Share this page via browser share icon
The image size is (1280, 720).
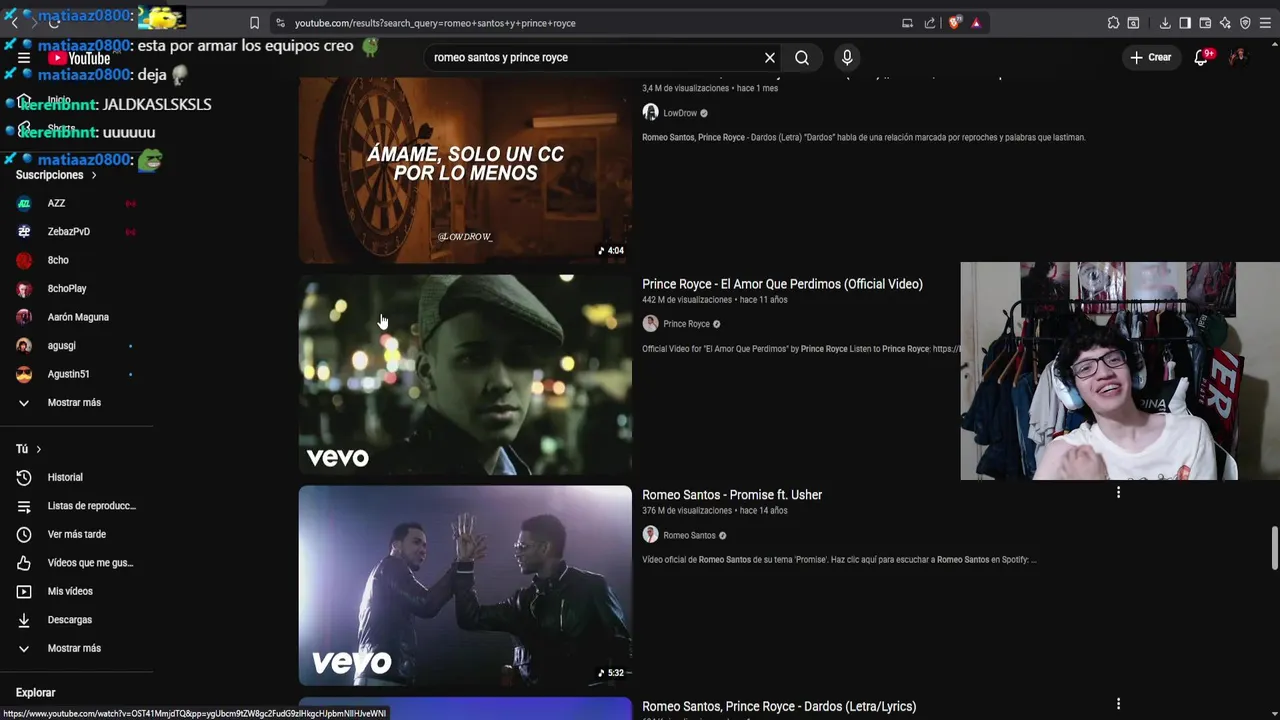pos(930,23)
